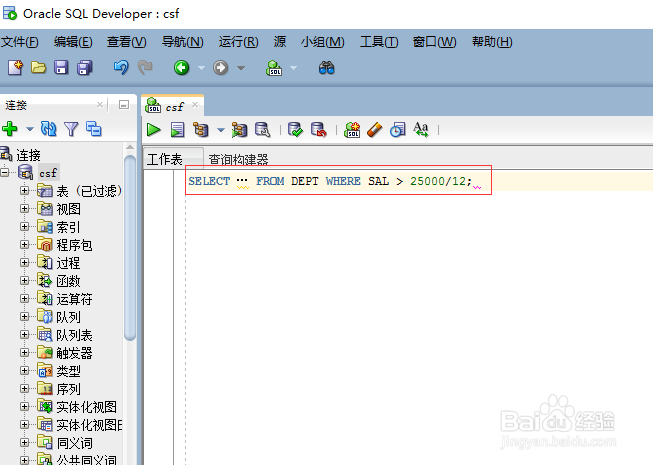653x465 pixels.
Task: Open the 导航(N) menu
Action: 182,42
